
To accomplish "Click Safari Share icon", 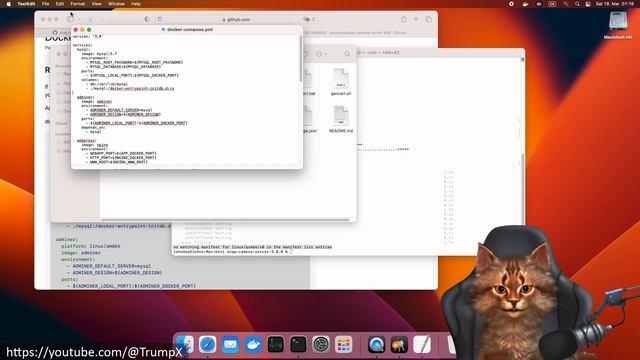I will (403, 19).
